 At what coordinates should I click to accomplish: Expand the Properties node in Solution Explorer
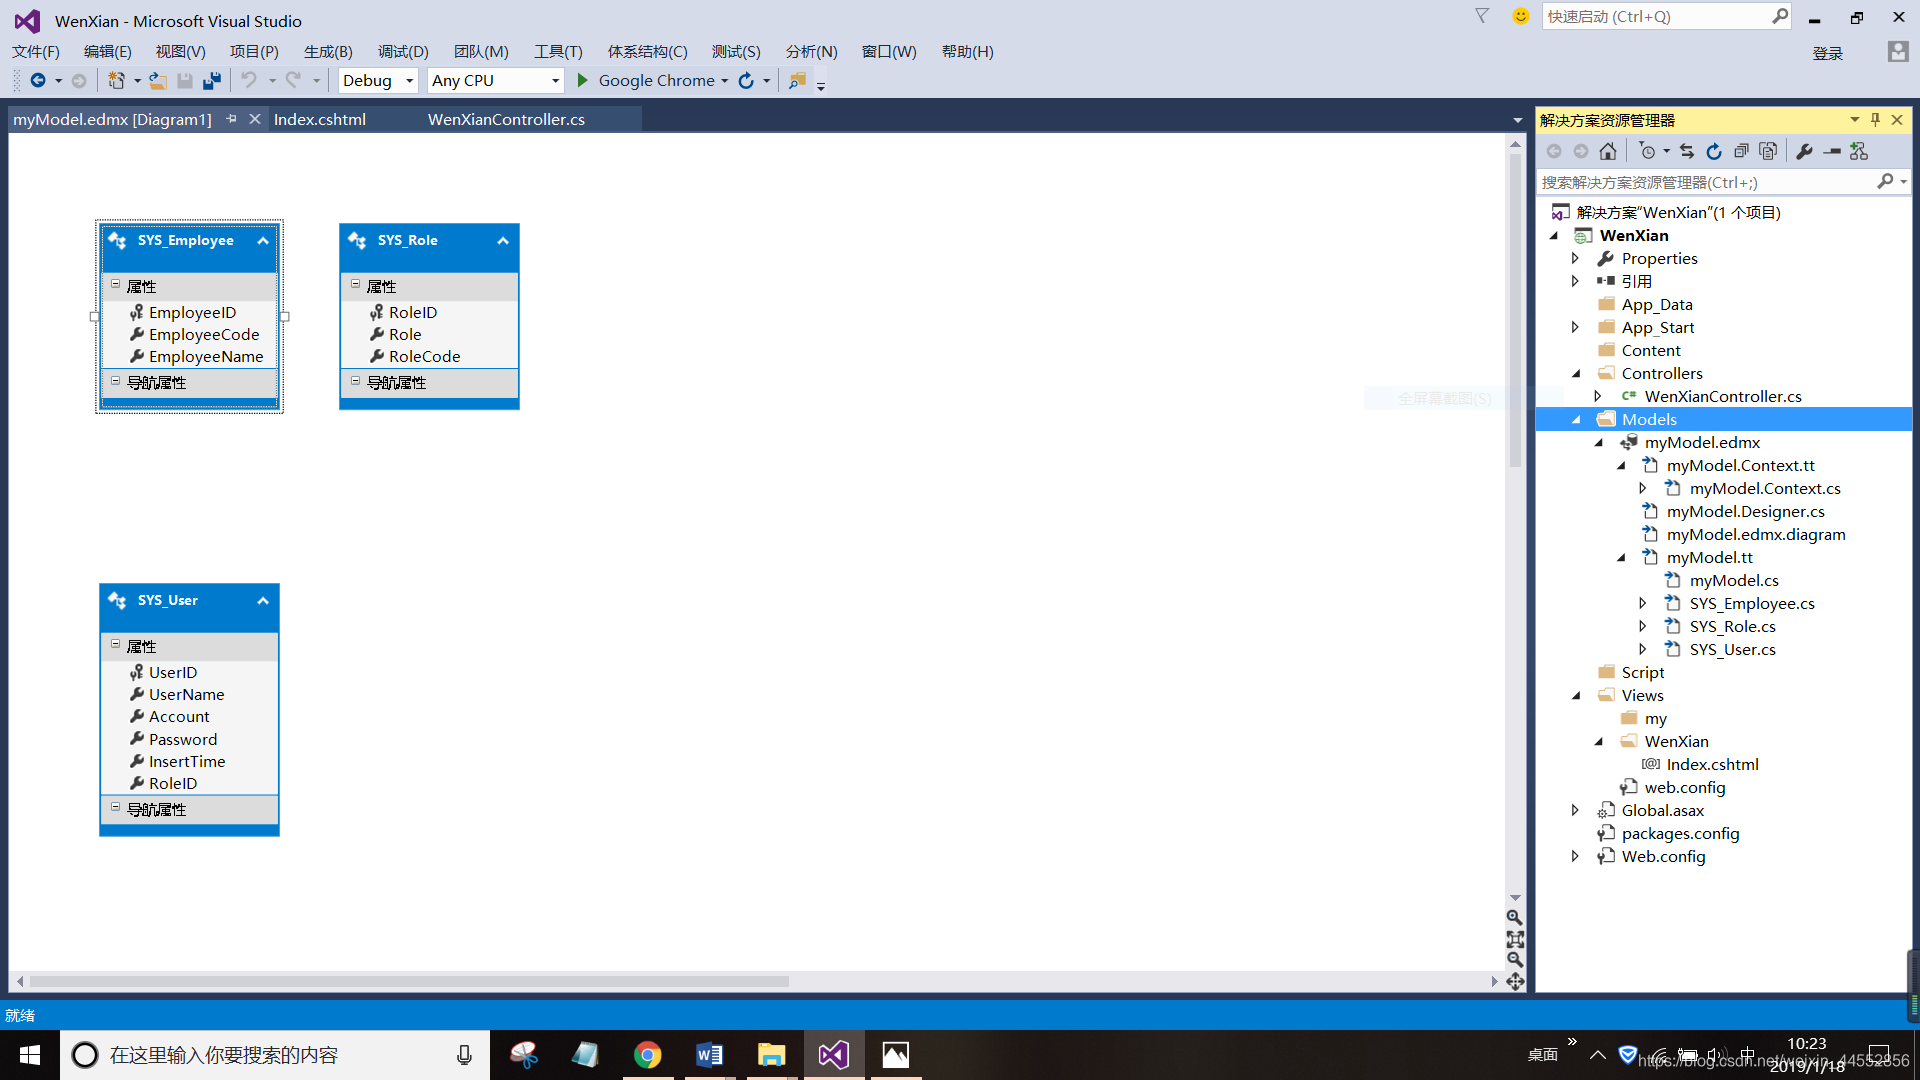(1576, 259)
